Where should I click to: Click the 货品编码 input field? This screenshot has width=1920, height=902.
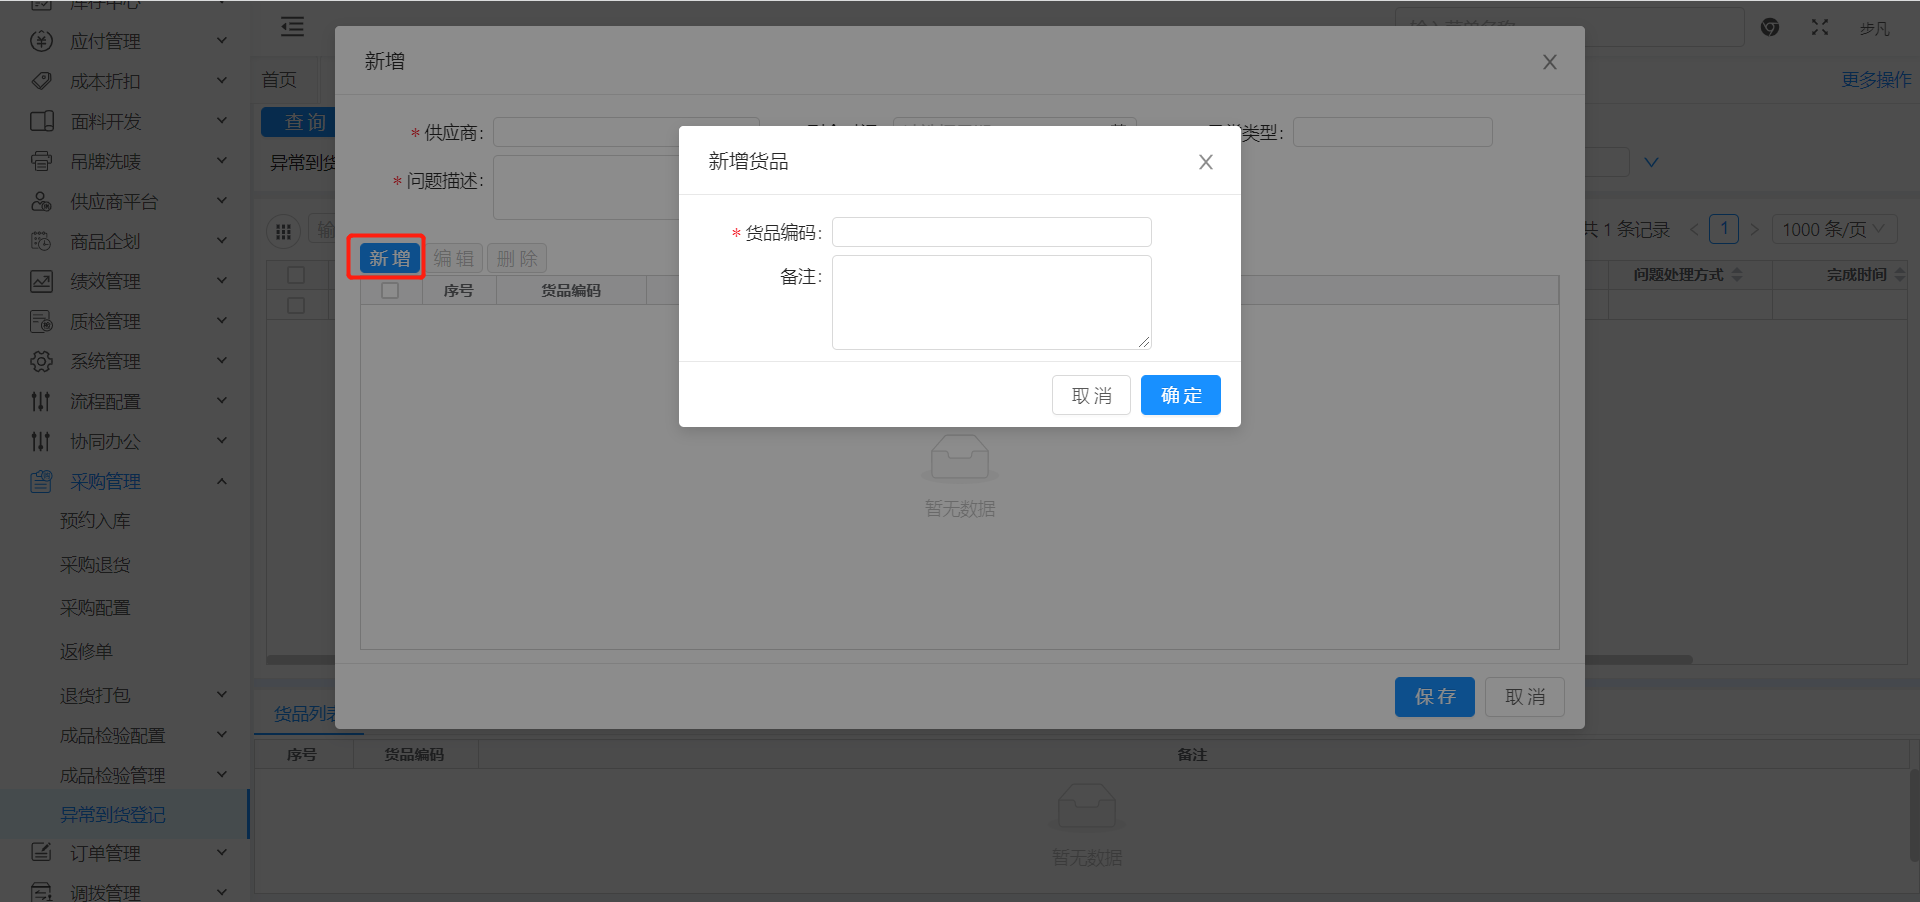coord(991,232)
